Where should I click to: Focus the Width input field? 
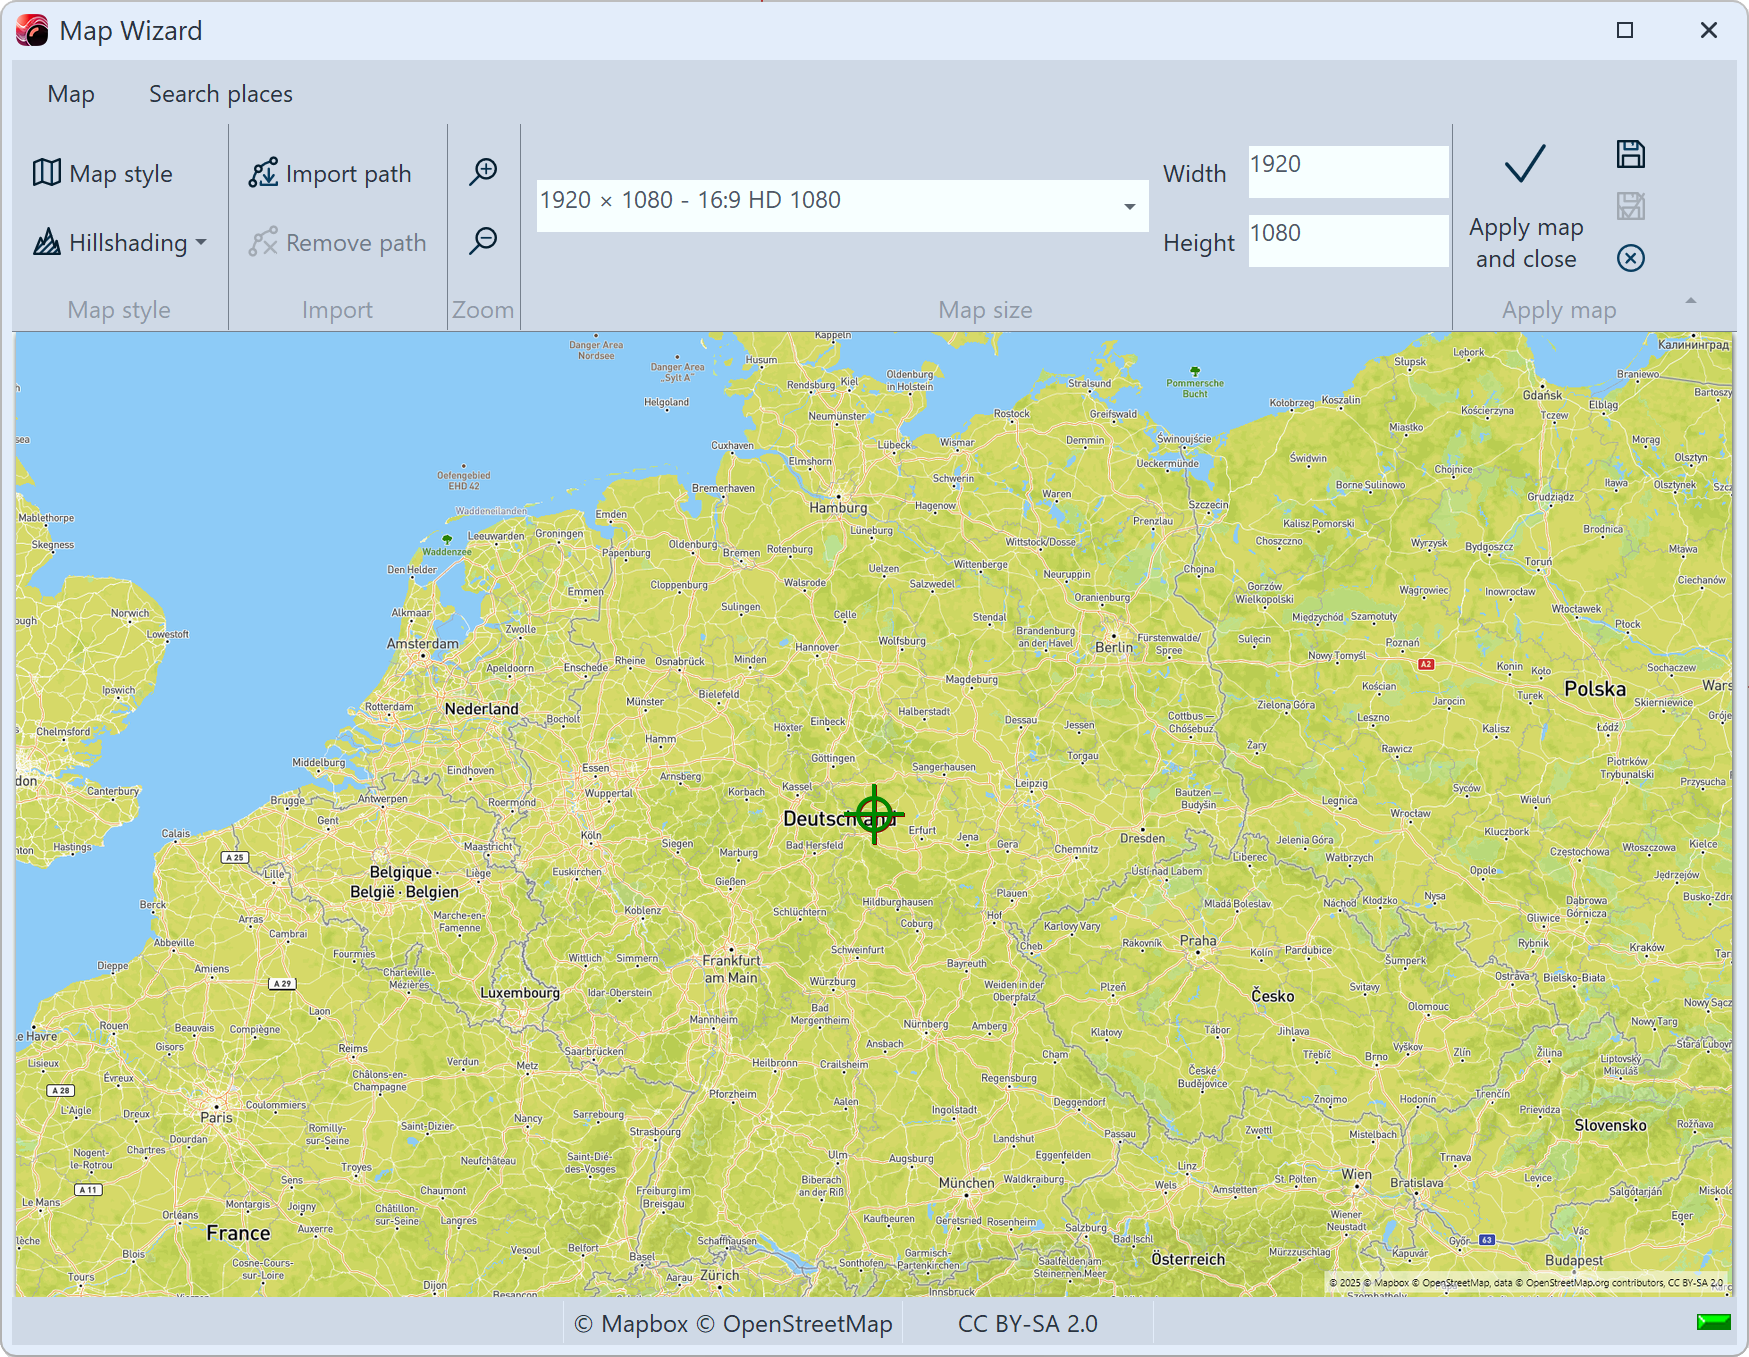(1347, 172)
